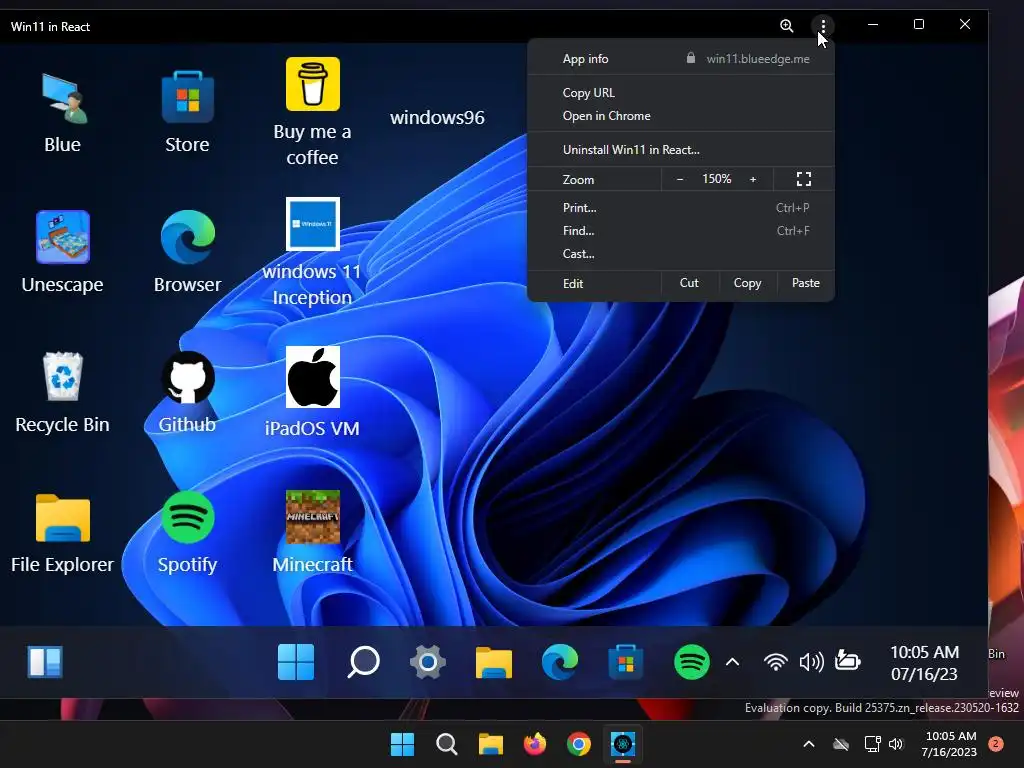Image resolution: width=1024 pixels, height=768 pixels.
Task: Click the inner taskbar Wi-Fi icon
Action: pos(776,662)
